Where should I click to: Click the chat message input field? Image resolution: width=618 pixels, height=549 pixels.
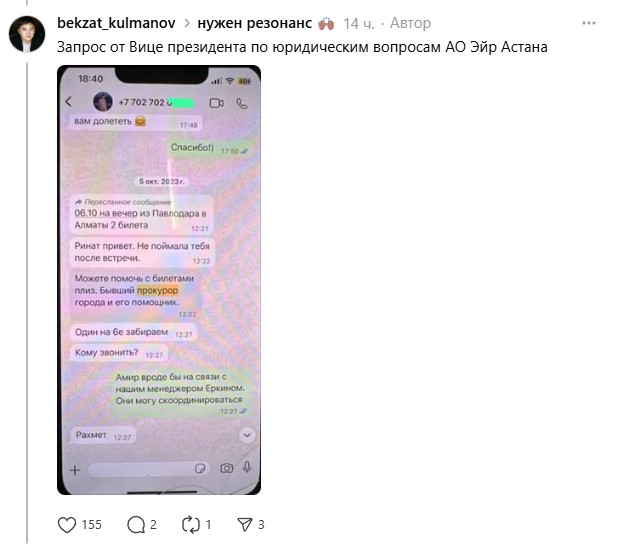click(x=149, y=469)
